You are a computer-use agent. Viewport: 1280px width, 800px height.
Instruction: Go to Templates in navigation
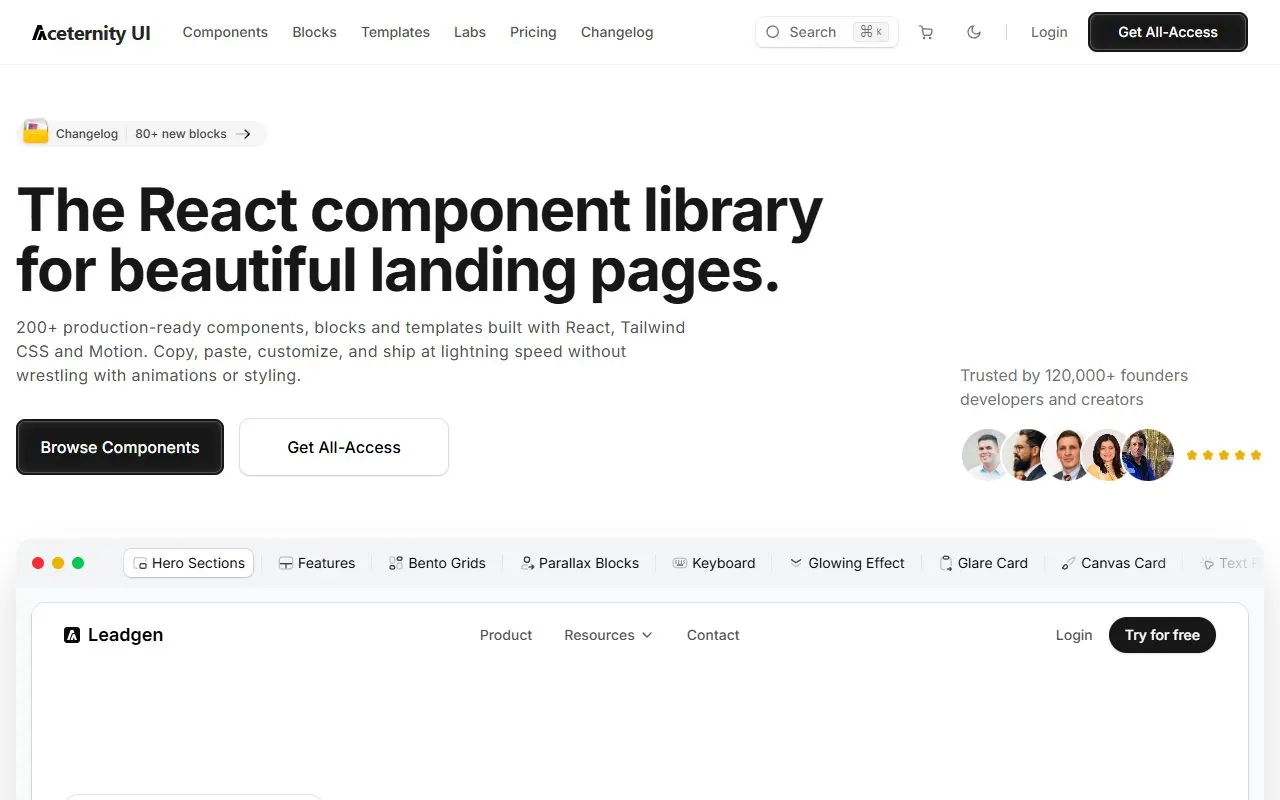click(395, 32)
